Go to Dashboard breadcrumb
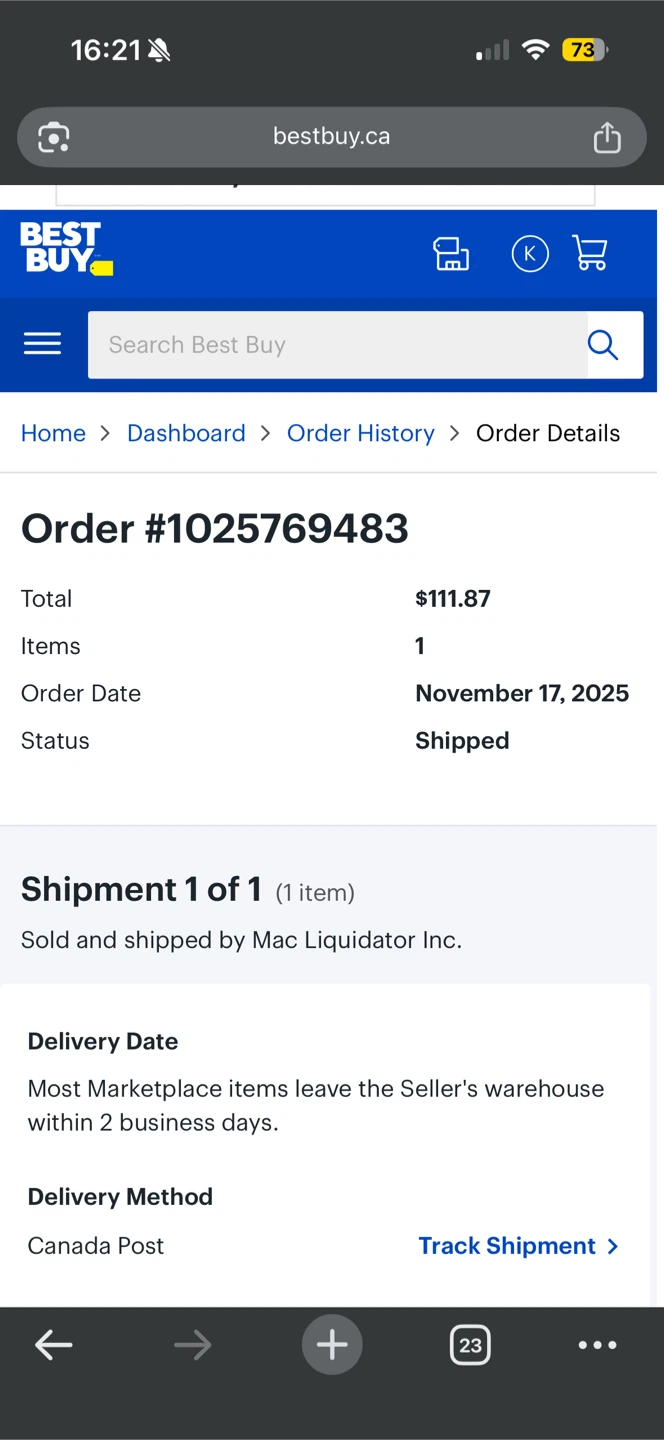The width and height of the screenshot is (664, 1440). tap(186, 433)
